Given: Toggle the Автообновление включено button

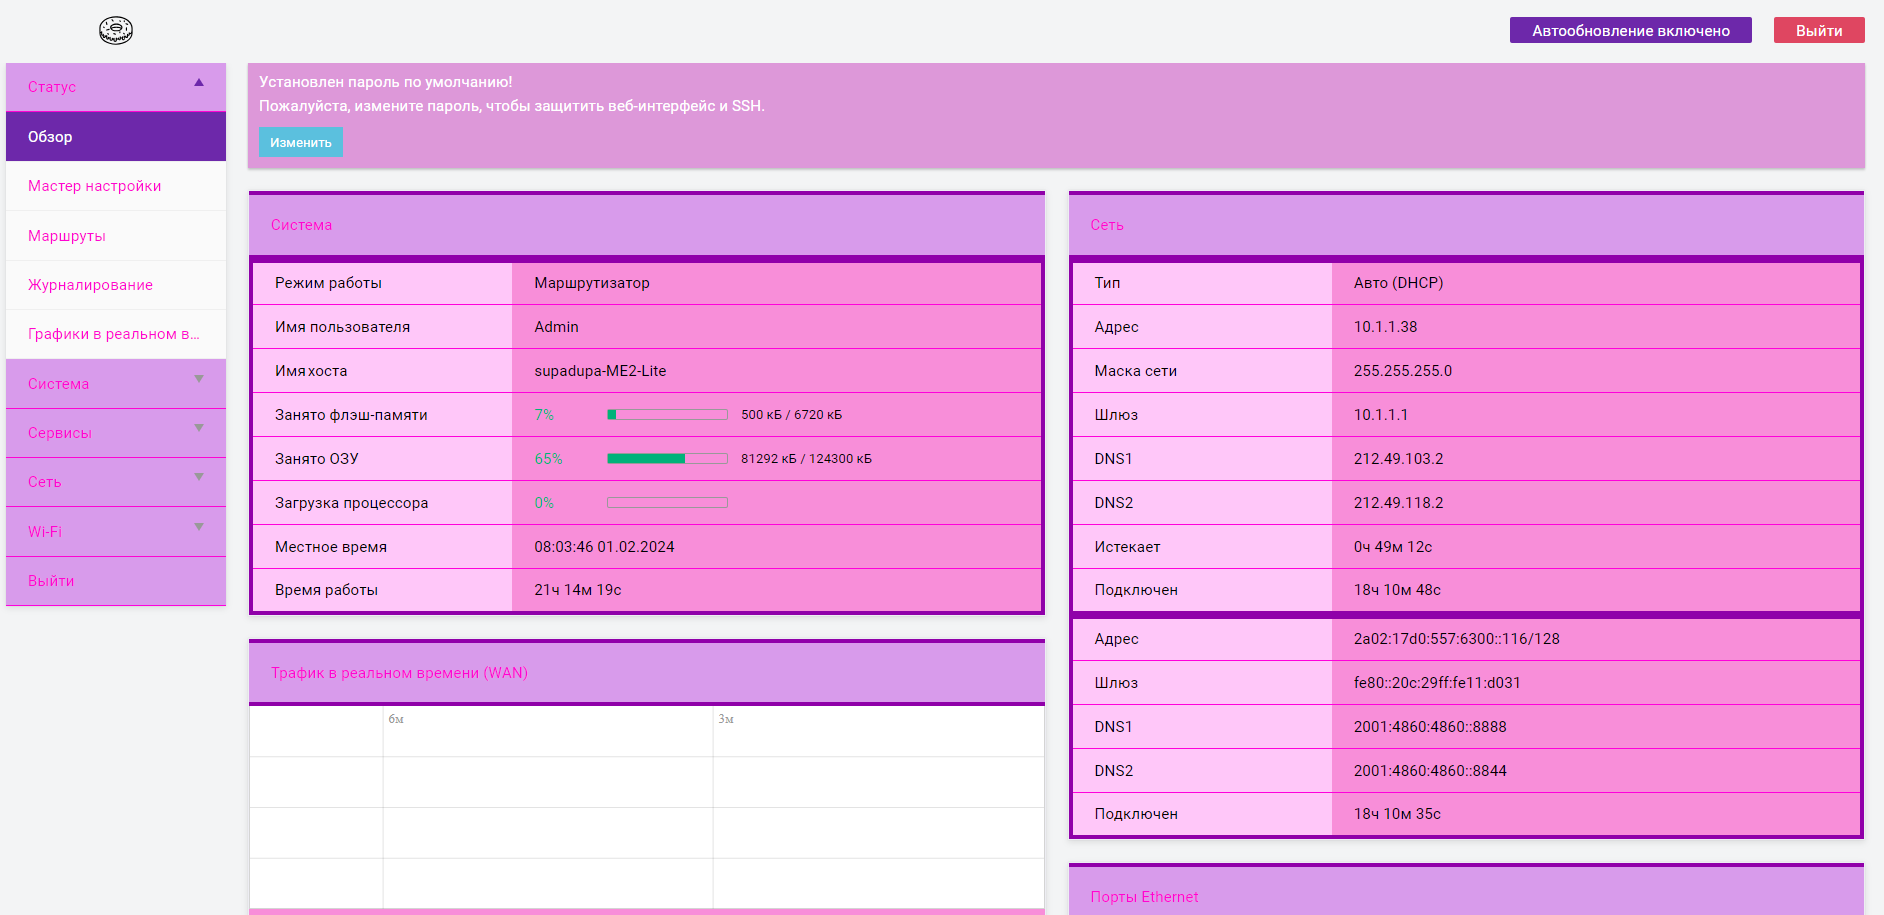Looking at the screenshot, I should (x=1630, y=31).
